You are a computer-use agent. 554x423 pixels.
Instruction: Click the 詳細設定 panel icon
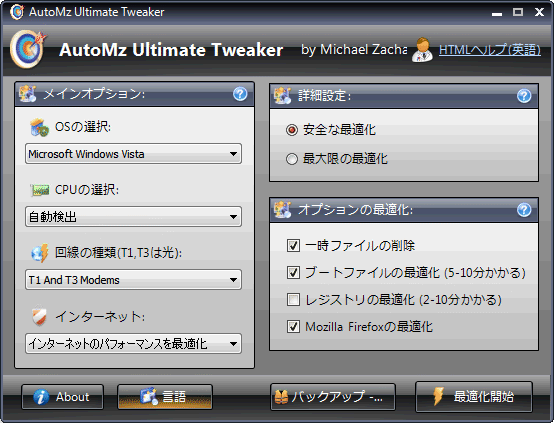click(x=283, y=96)
